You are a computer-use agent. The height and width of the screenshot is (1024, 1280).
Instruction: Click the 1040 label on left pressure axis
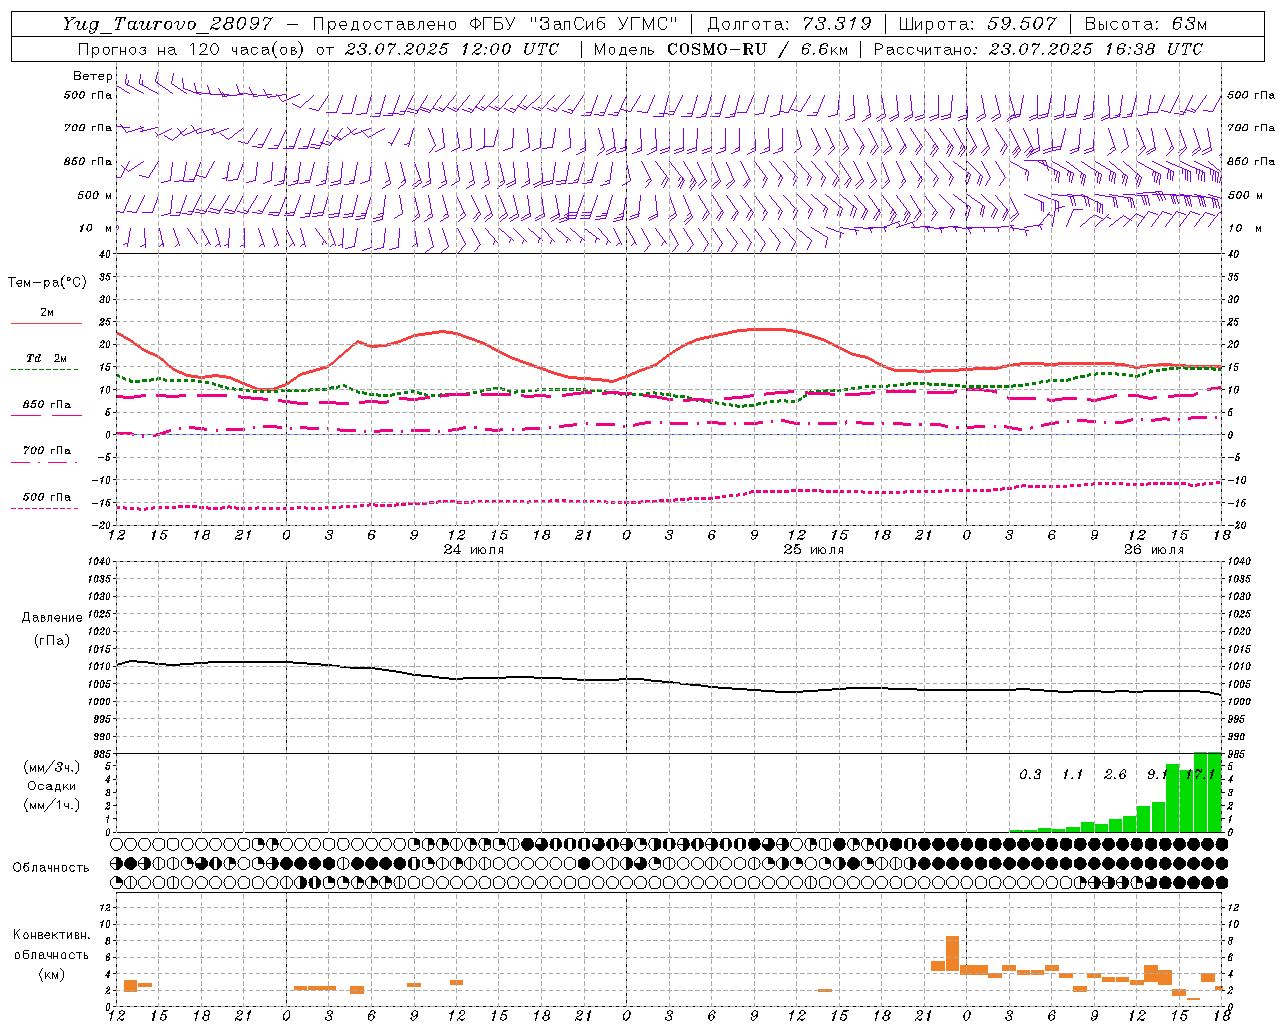coord(99,561)
